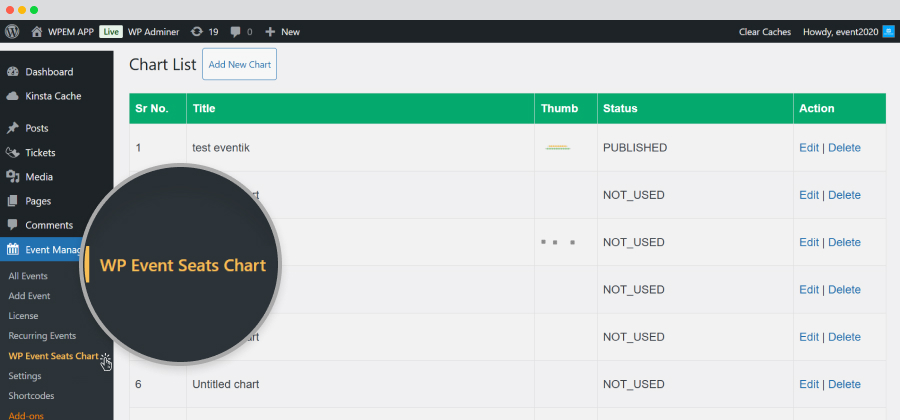The height and width of the screenshot is (420, 900).
Task: Click the Action column header
Action: [840, 108]
